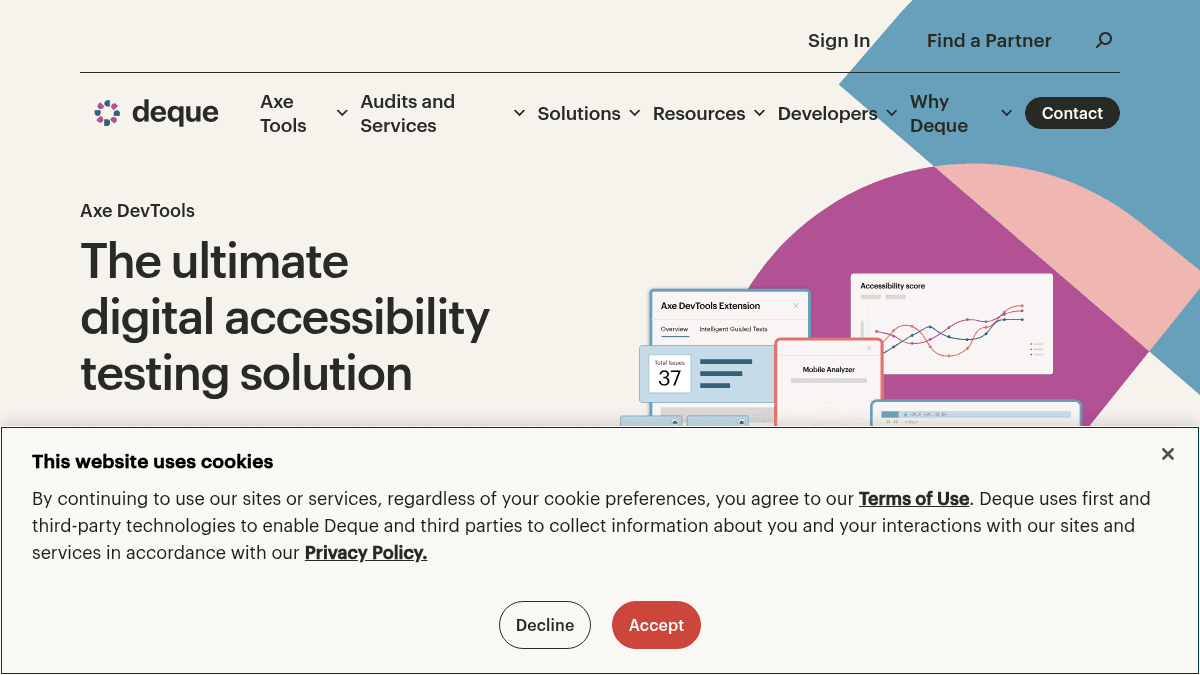Screen dimensions: 1200x675
Task: Open the Terms of Use link
Action: 914,499
